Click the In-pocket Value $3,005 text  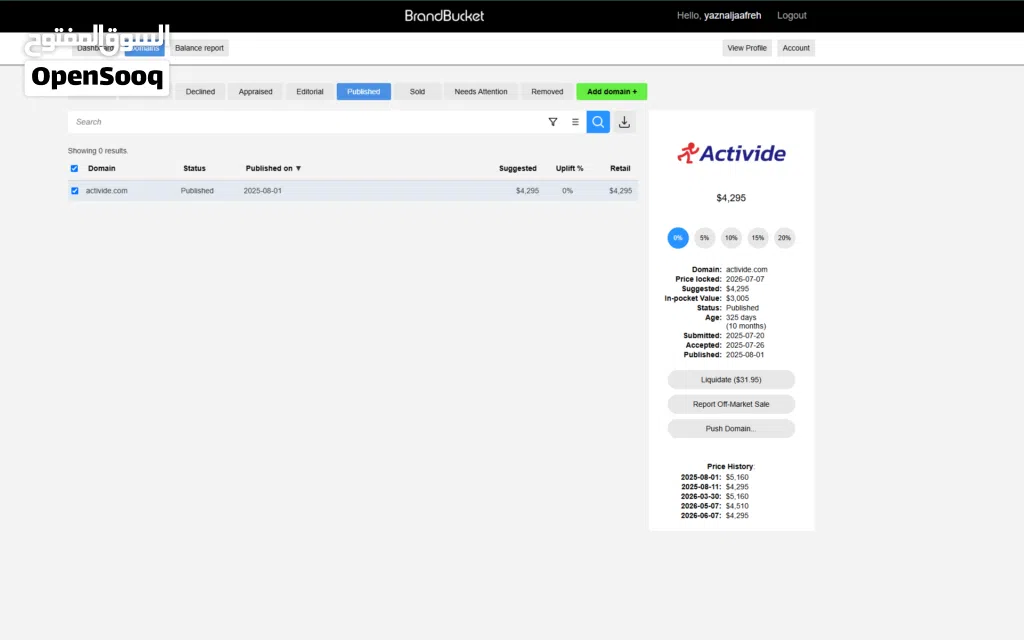pyautogui.click(x=737, y=298)
